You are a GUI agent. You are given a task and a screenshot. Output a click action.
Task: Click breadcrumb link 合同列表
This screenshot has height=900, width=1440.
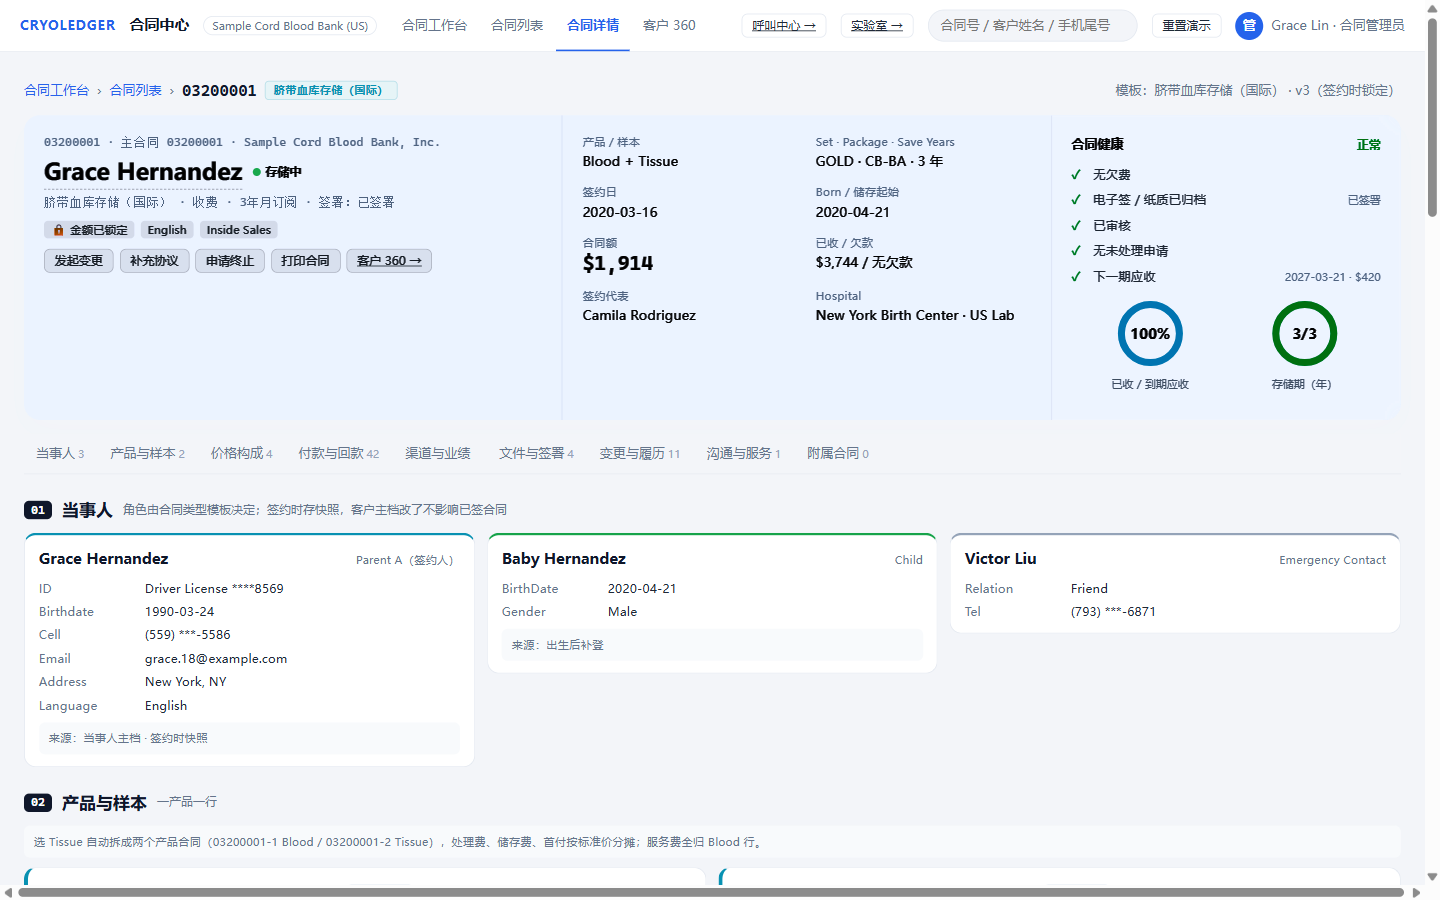click(x=136, y=90)
